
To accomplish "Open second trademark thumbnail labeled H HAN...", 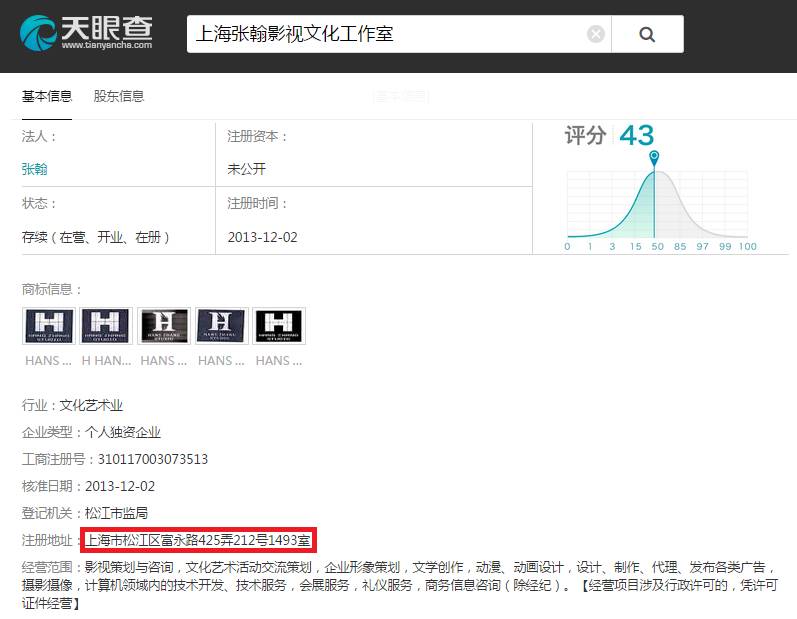I will coord(106,326).
